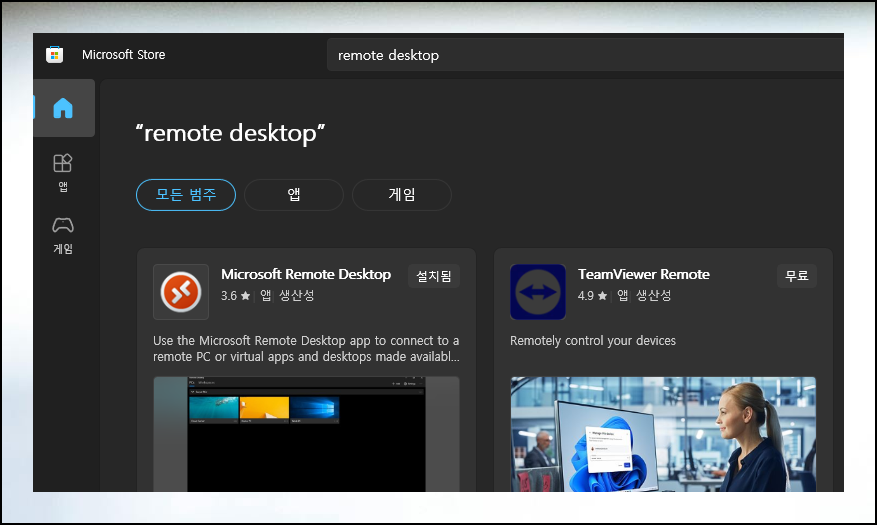Screen dimensions: 877x525
Task: Click the TeamViewer Remote app icon
Action: 537,292
